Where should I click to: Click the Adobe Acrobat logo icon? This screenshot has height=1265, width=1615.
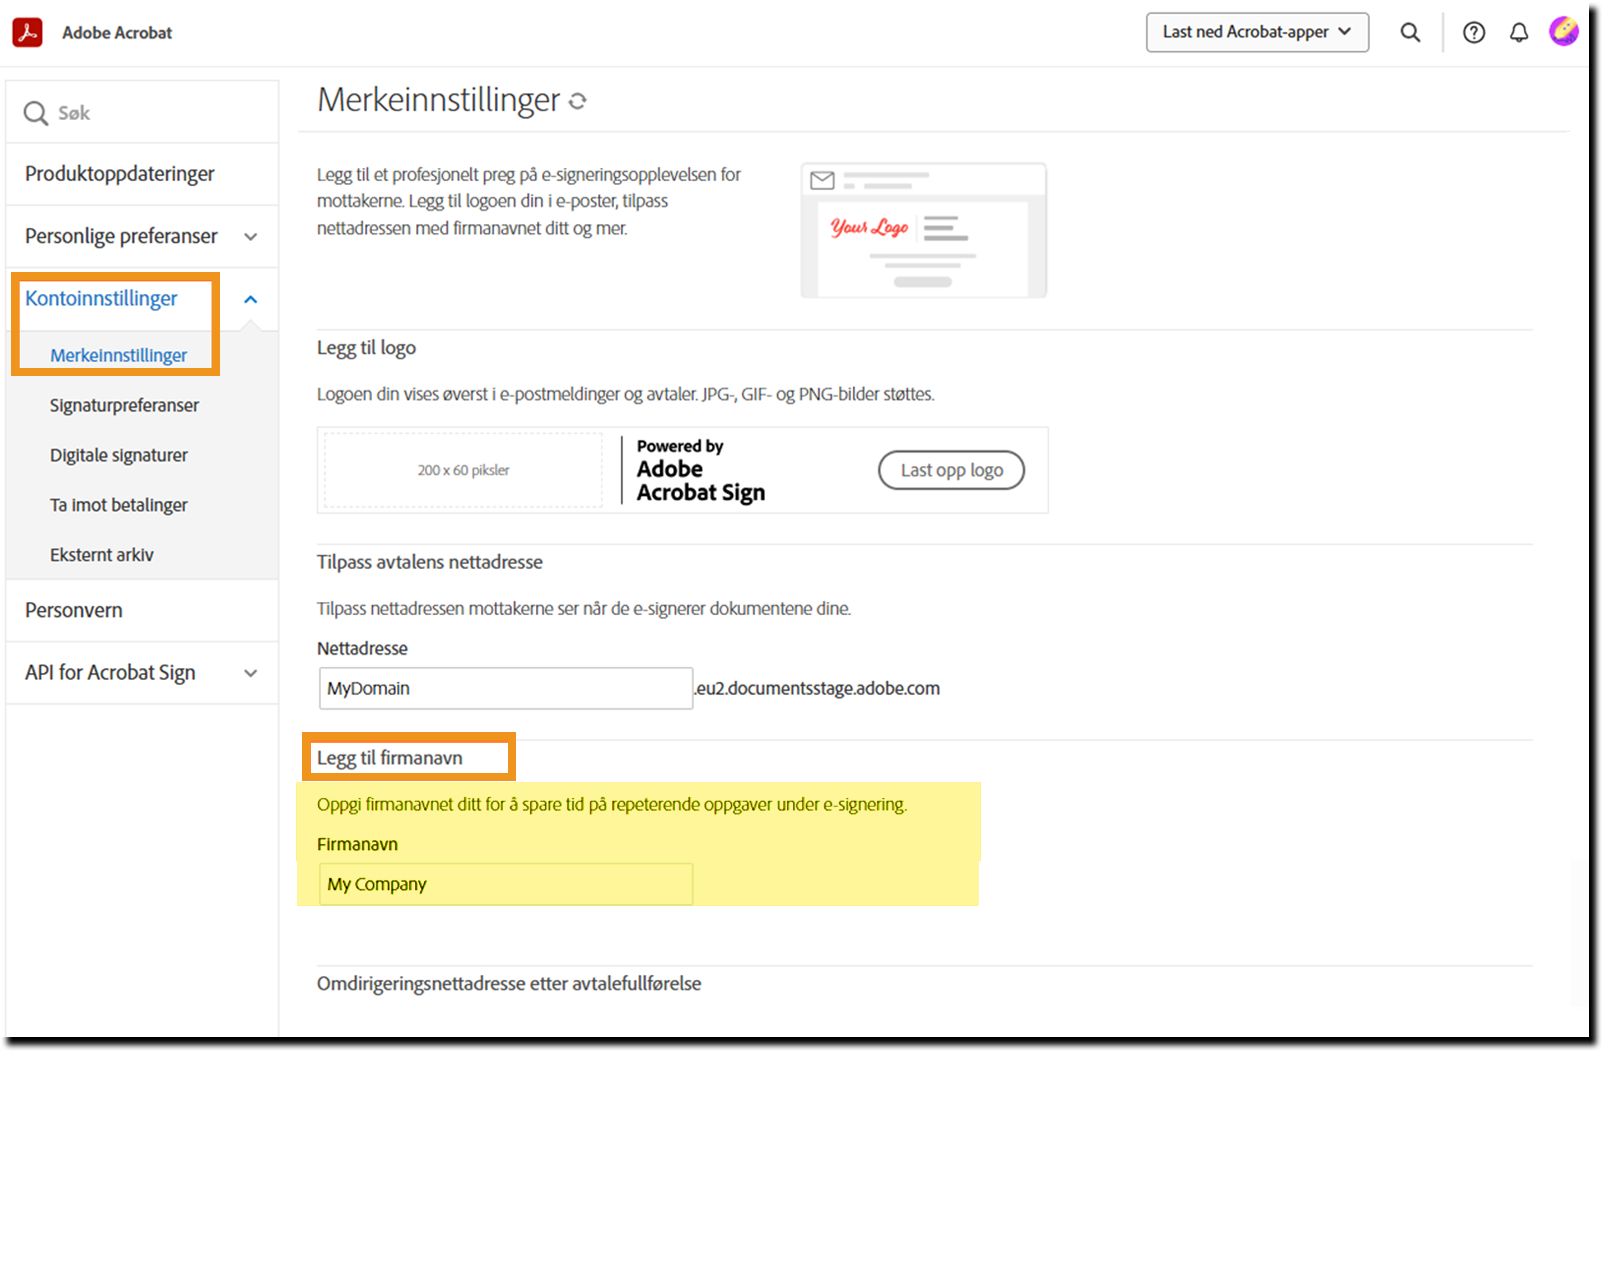click(28, 32)
